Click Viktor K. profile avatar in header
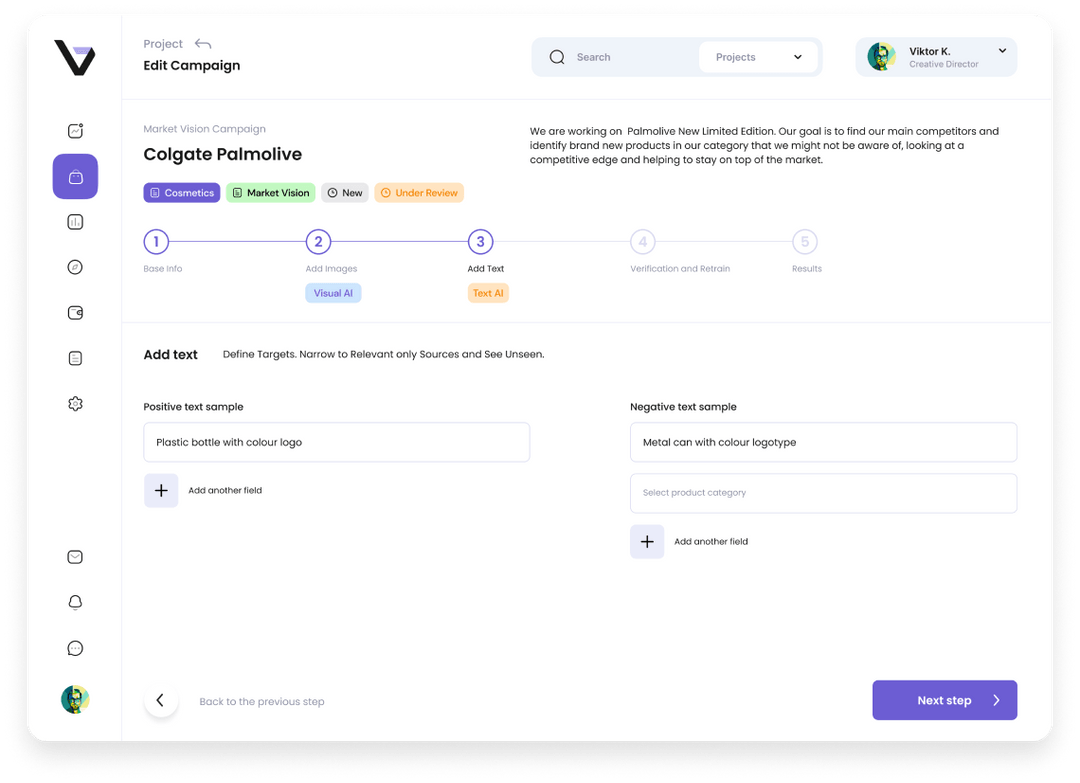 881,56
